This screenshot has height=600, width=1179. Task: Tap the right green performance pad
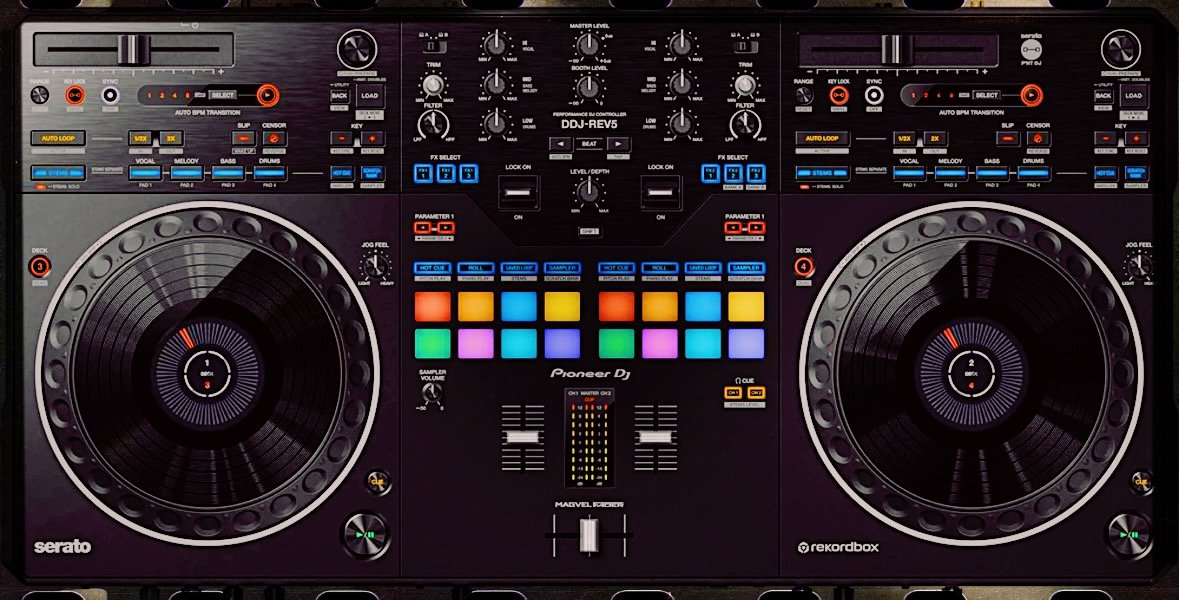click(617, 344)
